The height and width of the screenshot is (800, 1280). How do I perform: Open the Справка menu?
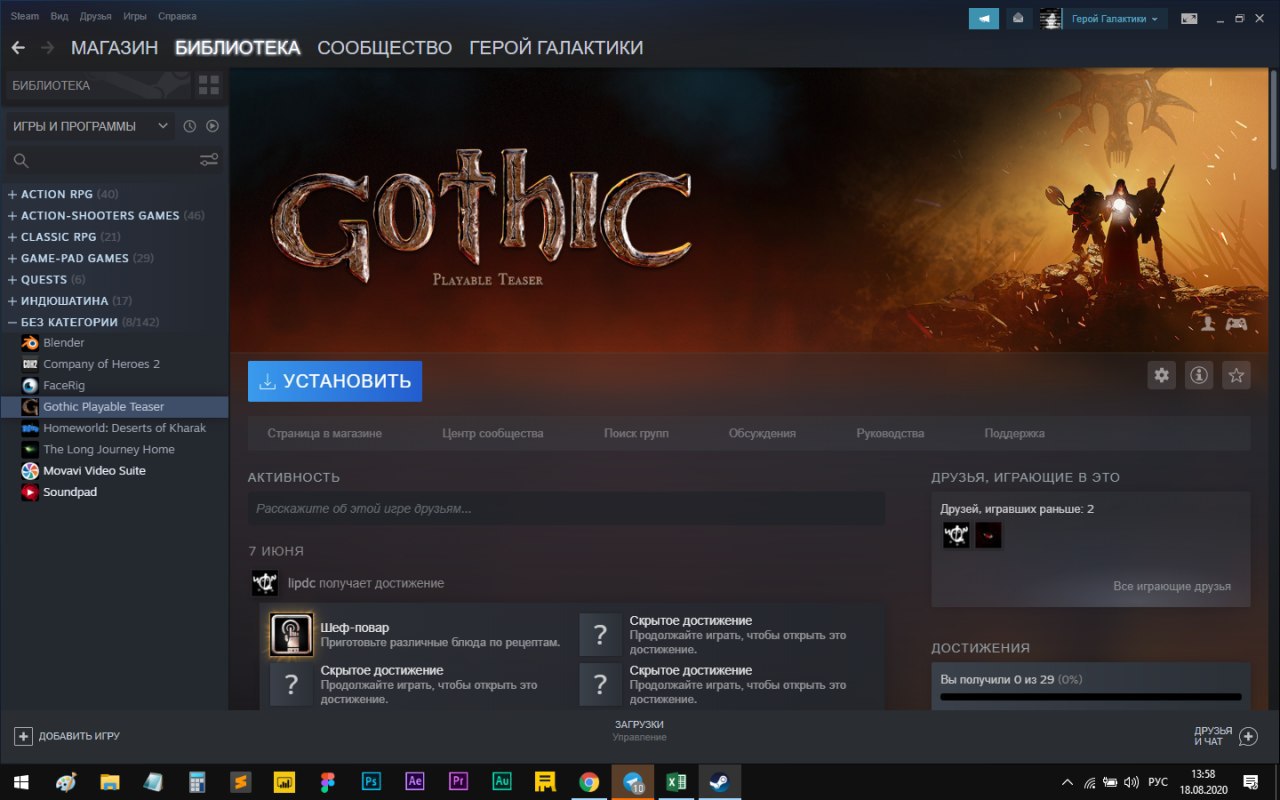coord(177,16)
